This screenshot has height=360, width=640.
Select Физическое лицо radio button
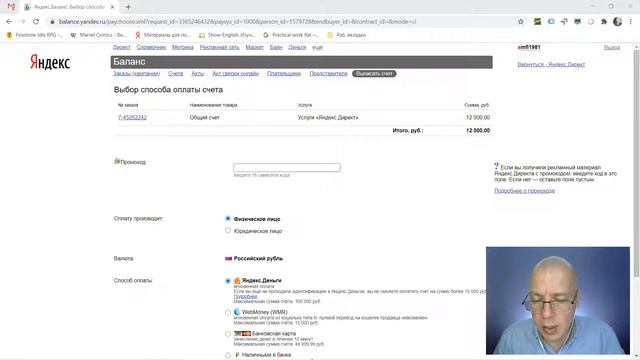[228, 219]
